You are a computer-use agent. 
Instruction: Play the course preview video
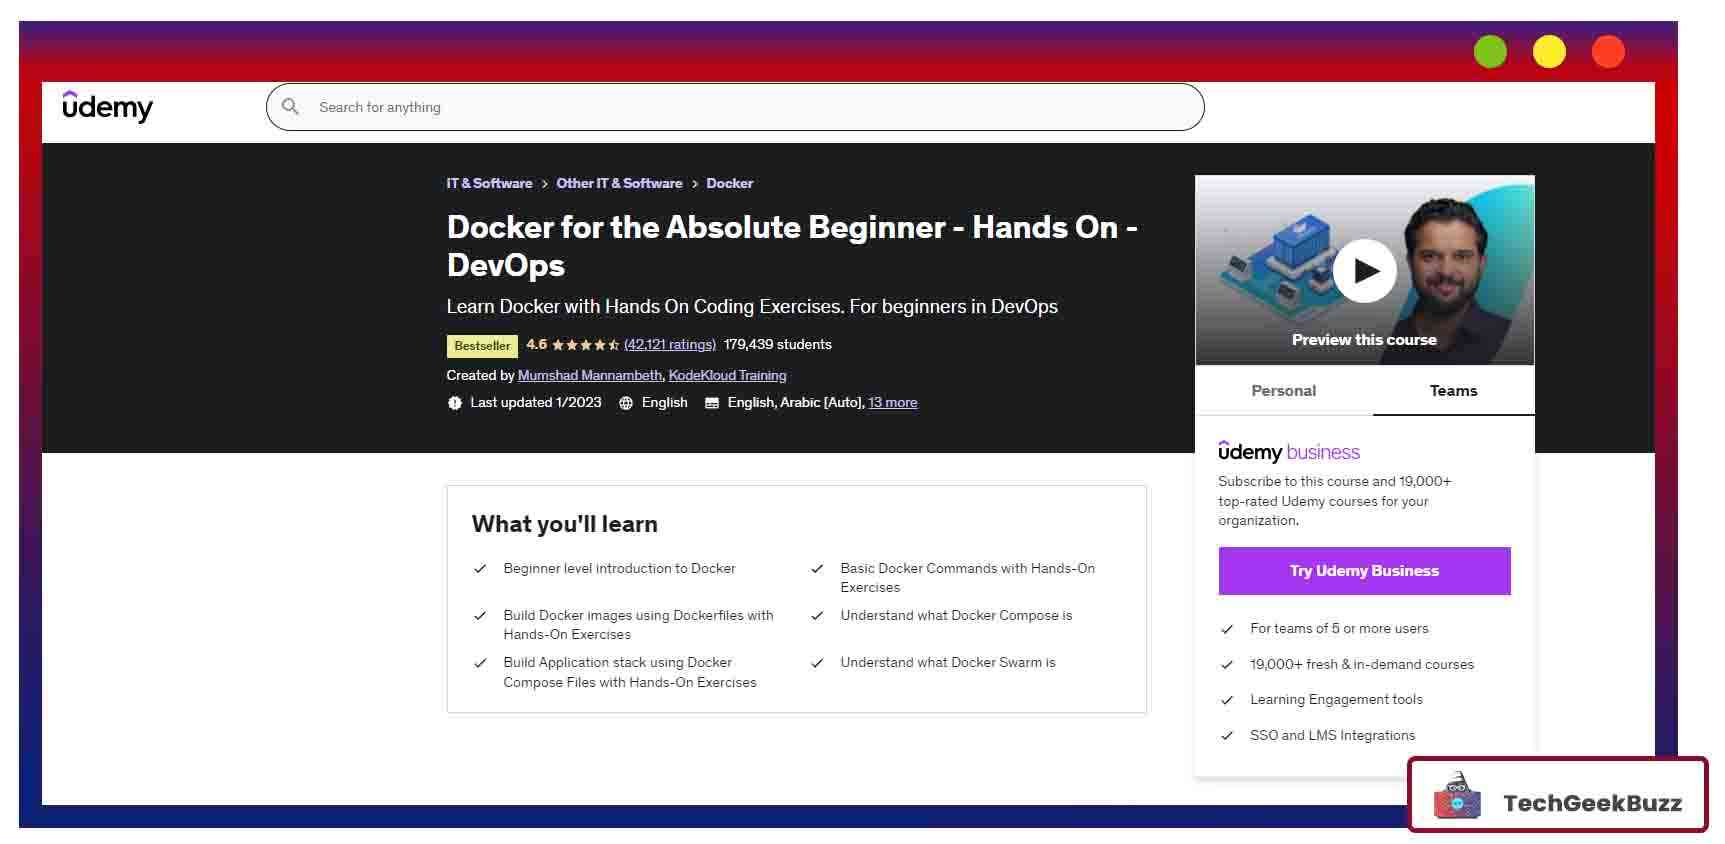(1364, 271)
